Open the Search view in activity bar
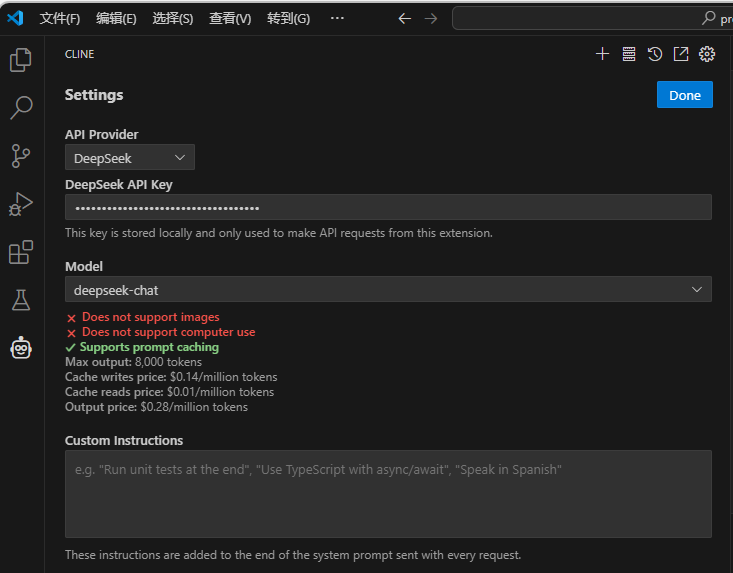Image resolution: width=733 pixels, height=573 pixels. click(21, 107)
